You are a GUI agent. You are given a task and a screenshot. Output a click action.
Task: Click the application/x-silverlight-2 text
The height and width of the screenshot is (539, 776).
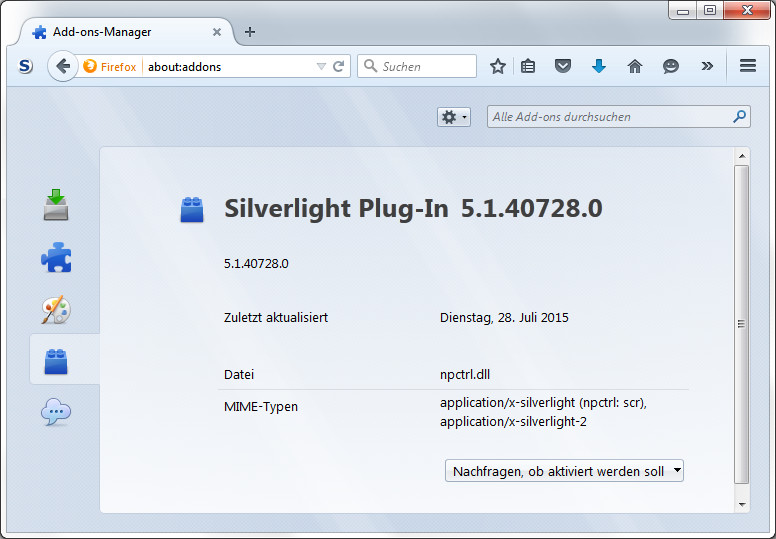click(x=513, y=422)
